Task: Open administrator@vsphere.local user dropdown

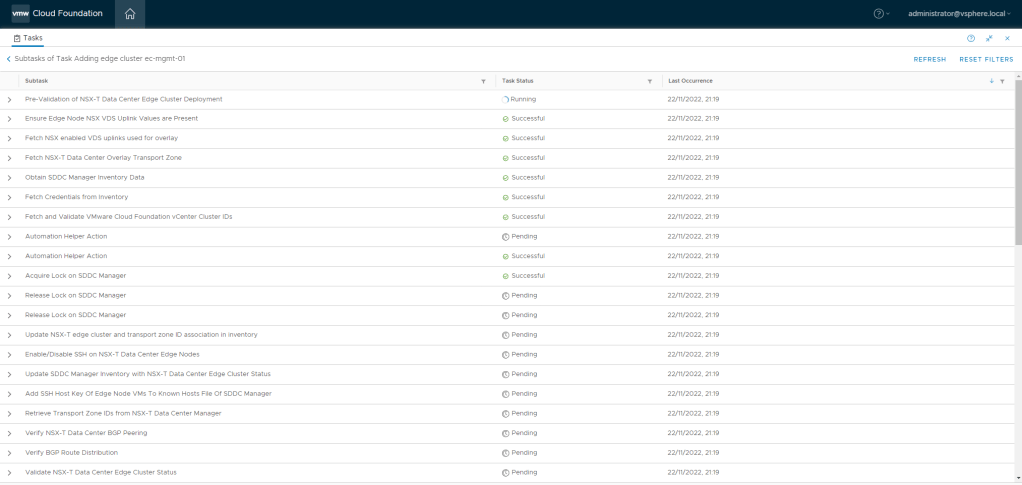Action: [x=959, y=14]
